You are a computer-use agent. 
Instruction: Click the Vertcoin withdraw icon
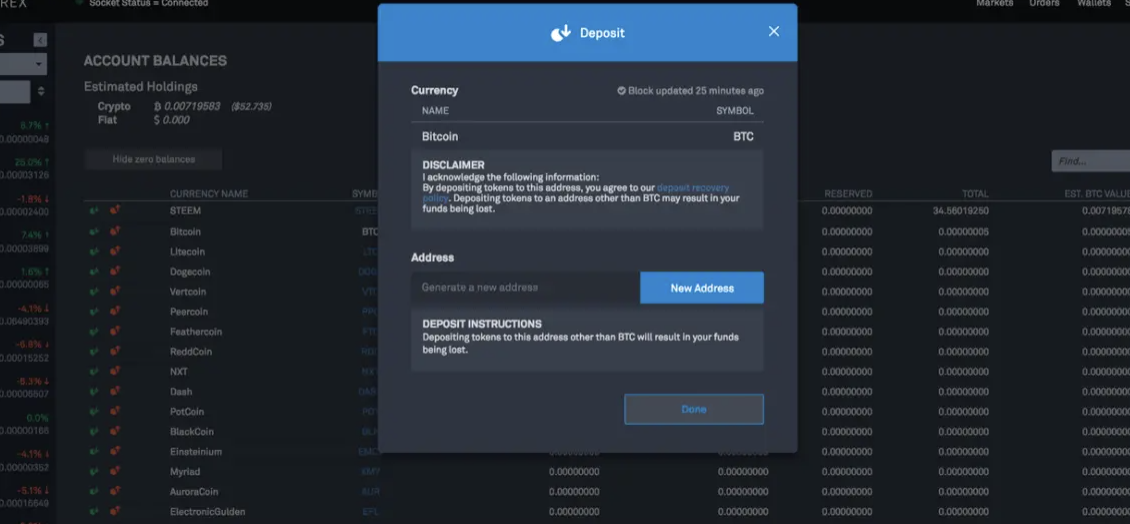point(114,292)
